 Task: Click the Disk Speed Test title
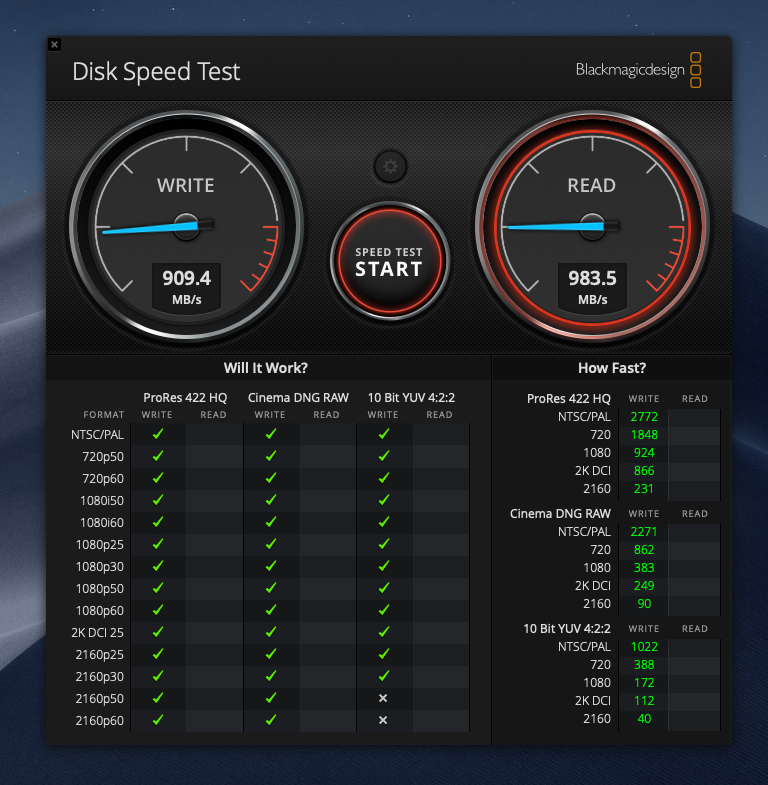(x=156, y=71)
